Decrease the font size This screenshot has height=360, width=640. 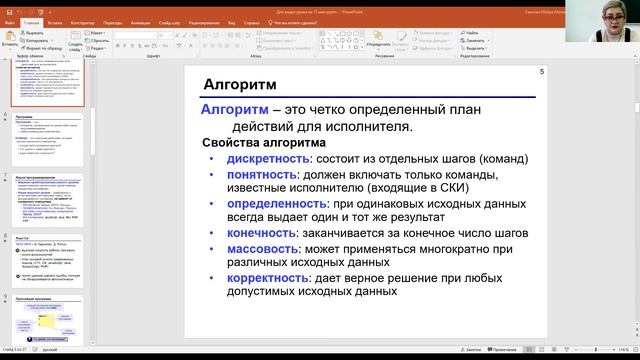[x=184, y=36]
